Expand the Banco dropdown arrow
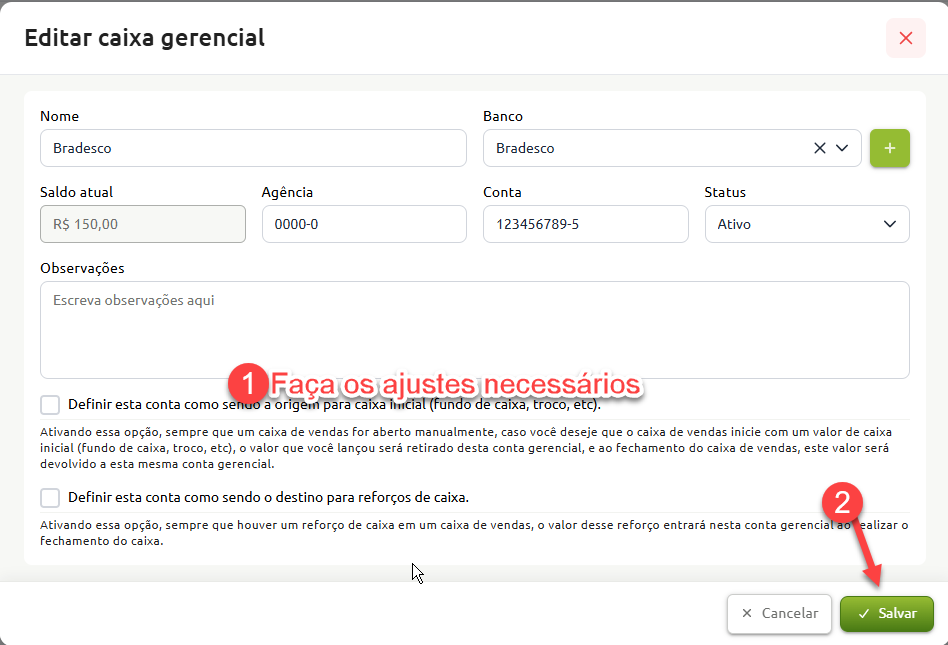948x645 pixels. (x=842, y=148)
